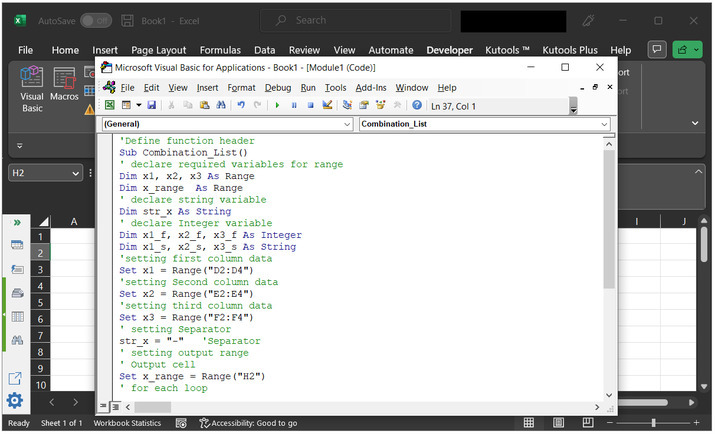Open the Developer ribbon tab
This screenshot has width=715, height=434.
pyautogui.click(x=449, y=50)
